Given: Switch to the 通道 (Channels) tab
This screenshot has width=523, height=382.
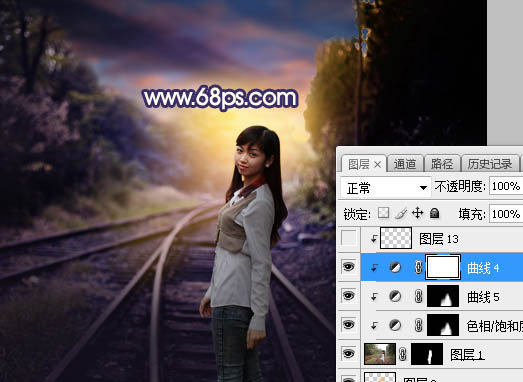Looking at the screenshot, I should (405, 164).
